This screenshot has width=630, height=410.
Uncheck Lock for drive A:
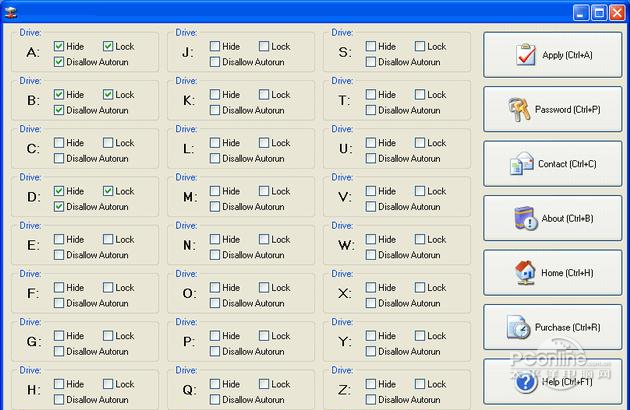[108, 46]
